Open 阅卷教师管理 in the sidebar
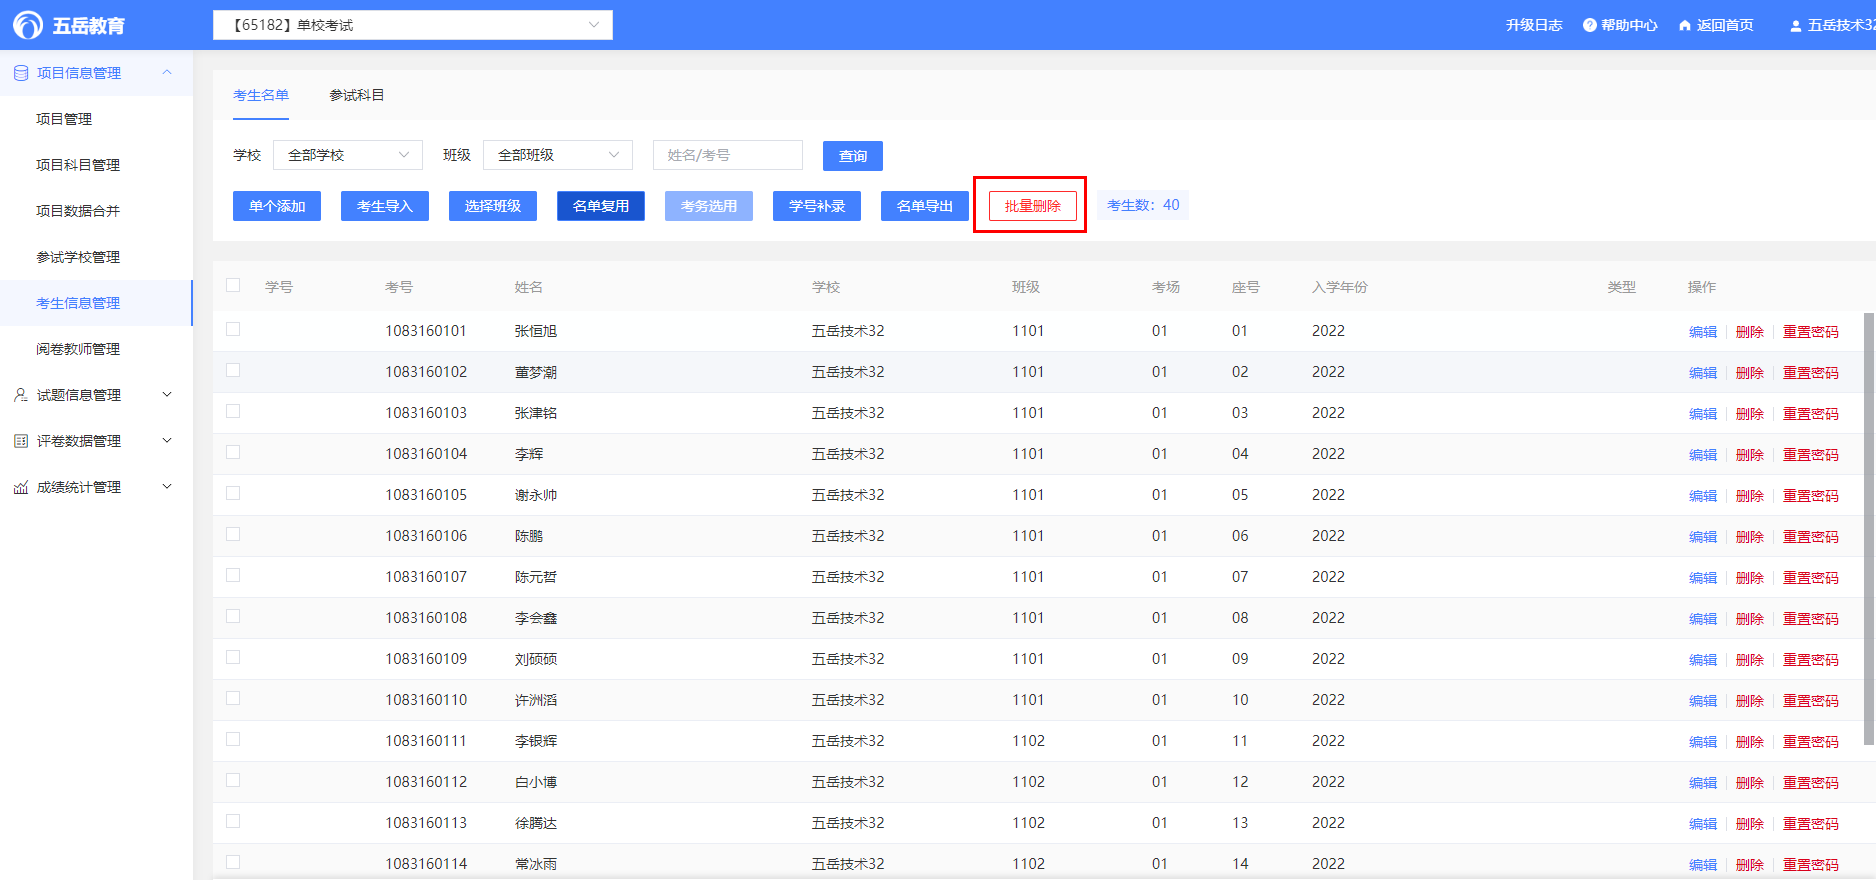The width and height of the screenshot is (1876, 880). [x=78, y=349]
